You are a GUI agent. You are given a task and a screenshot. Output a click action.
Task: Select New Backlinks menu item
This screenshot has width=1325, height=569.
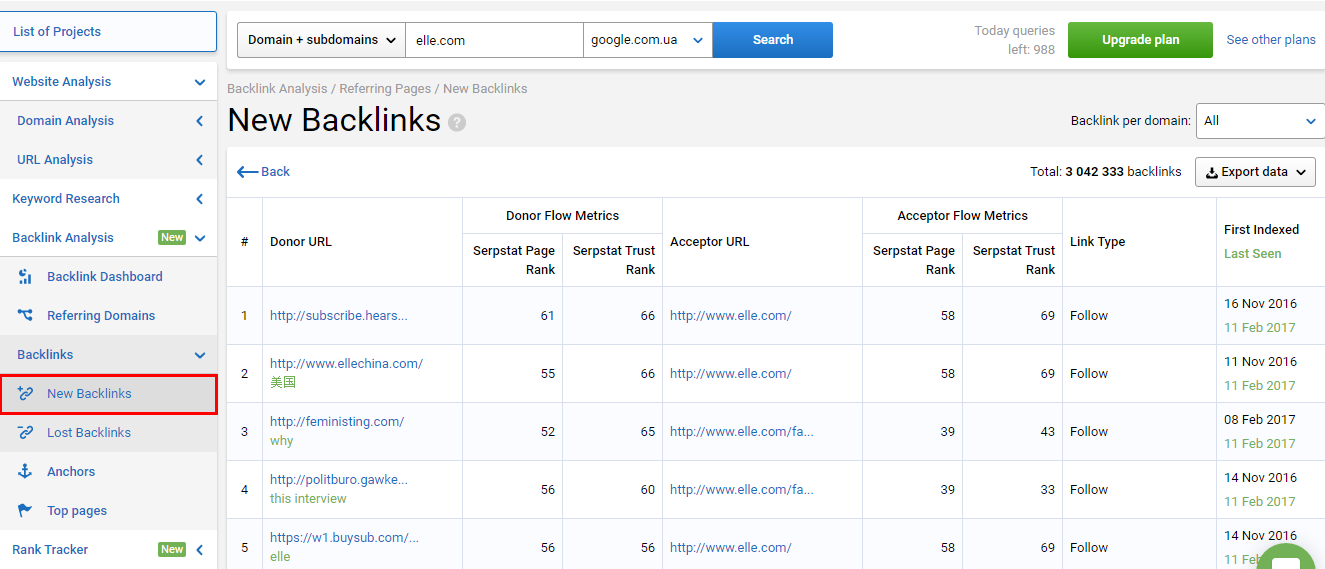pyautogui.click(x=89, y=394)
